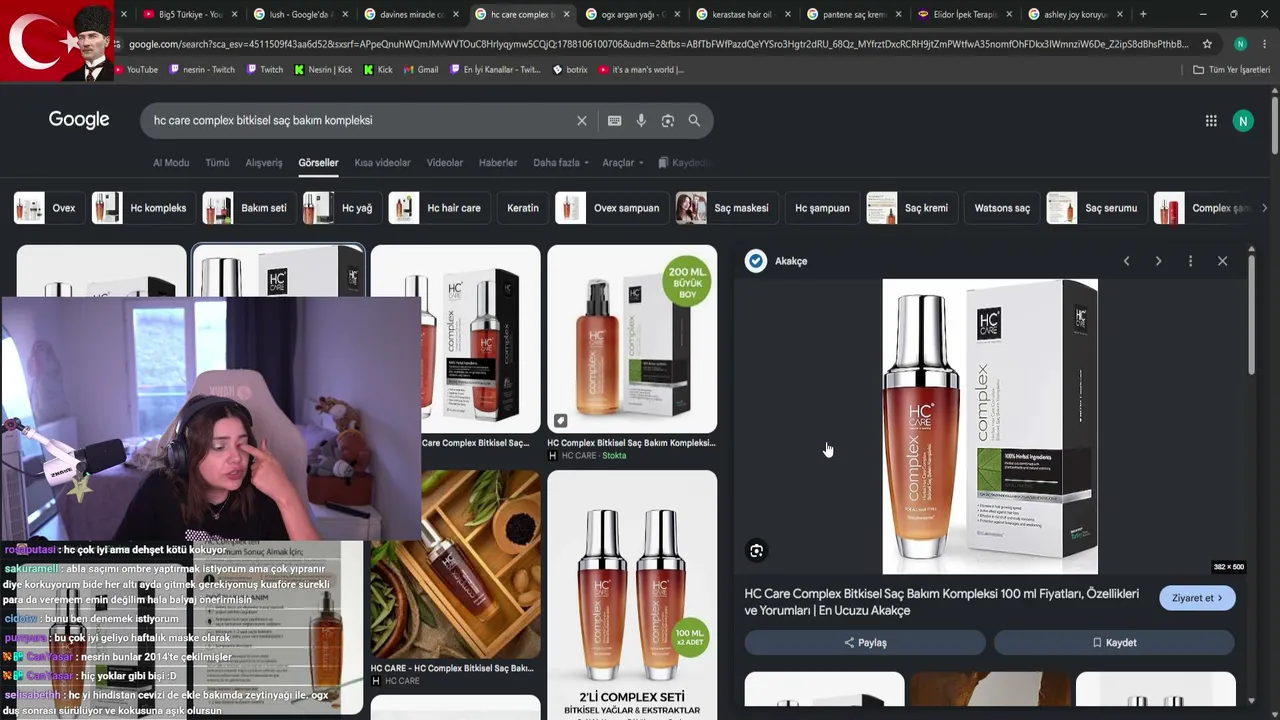Share the image with Paylaş

click(865, 643)
